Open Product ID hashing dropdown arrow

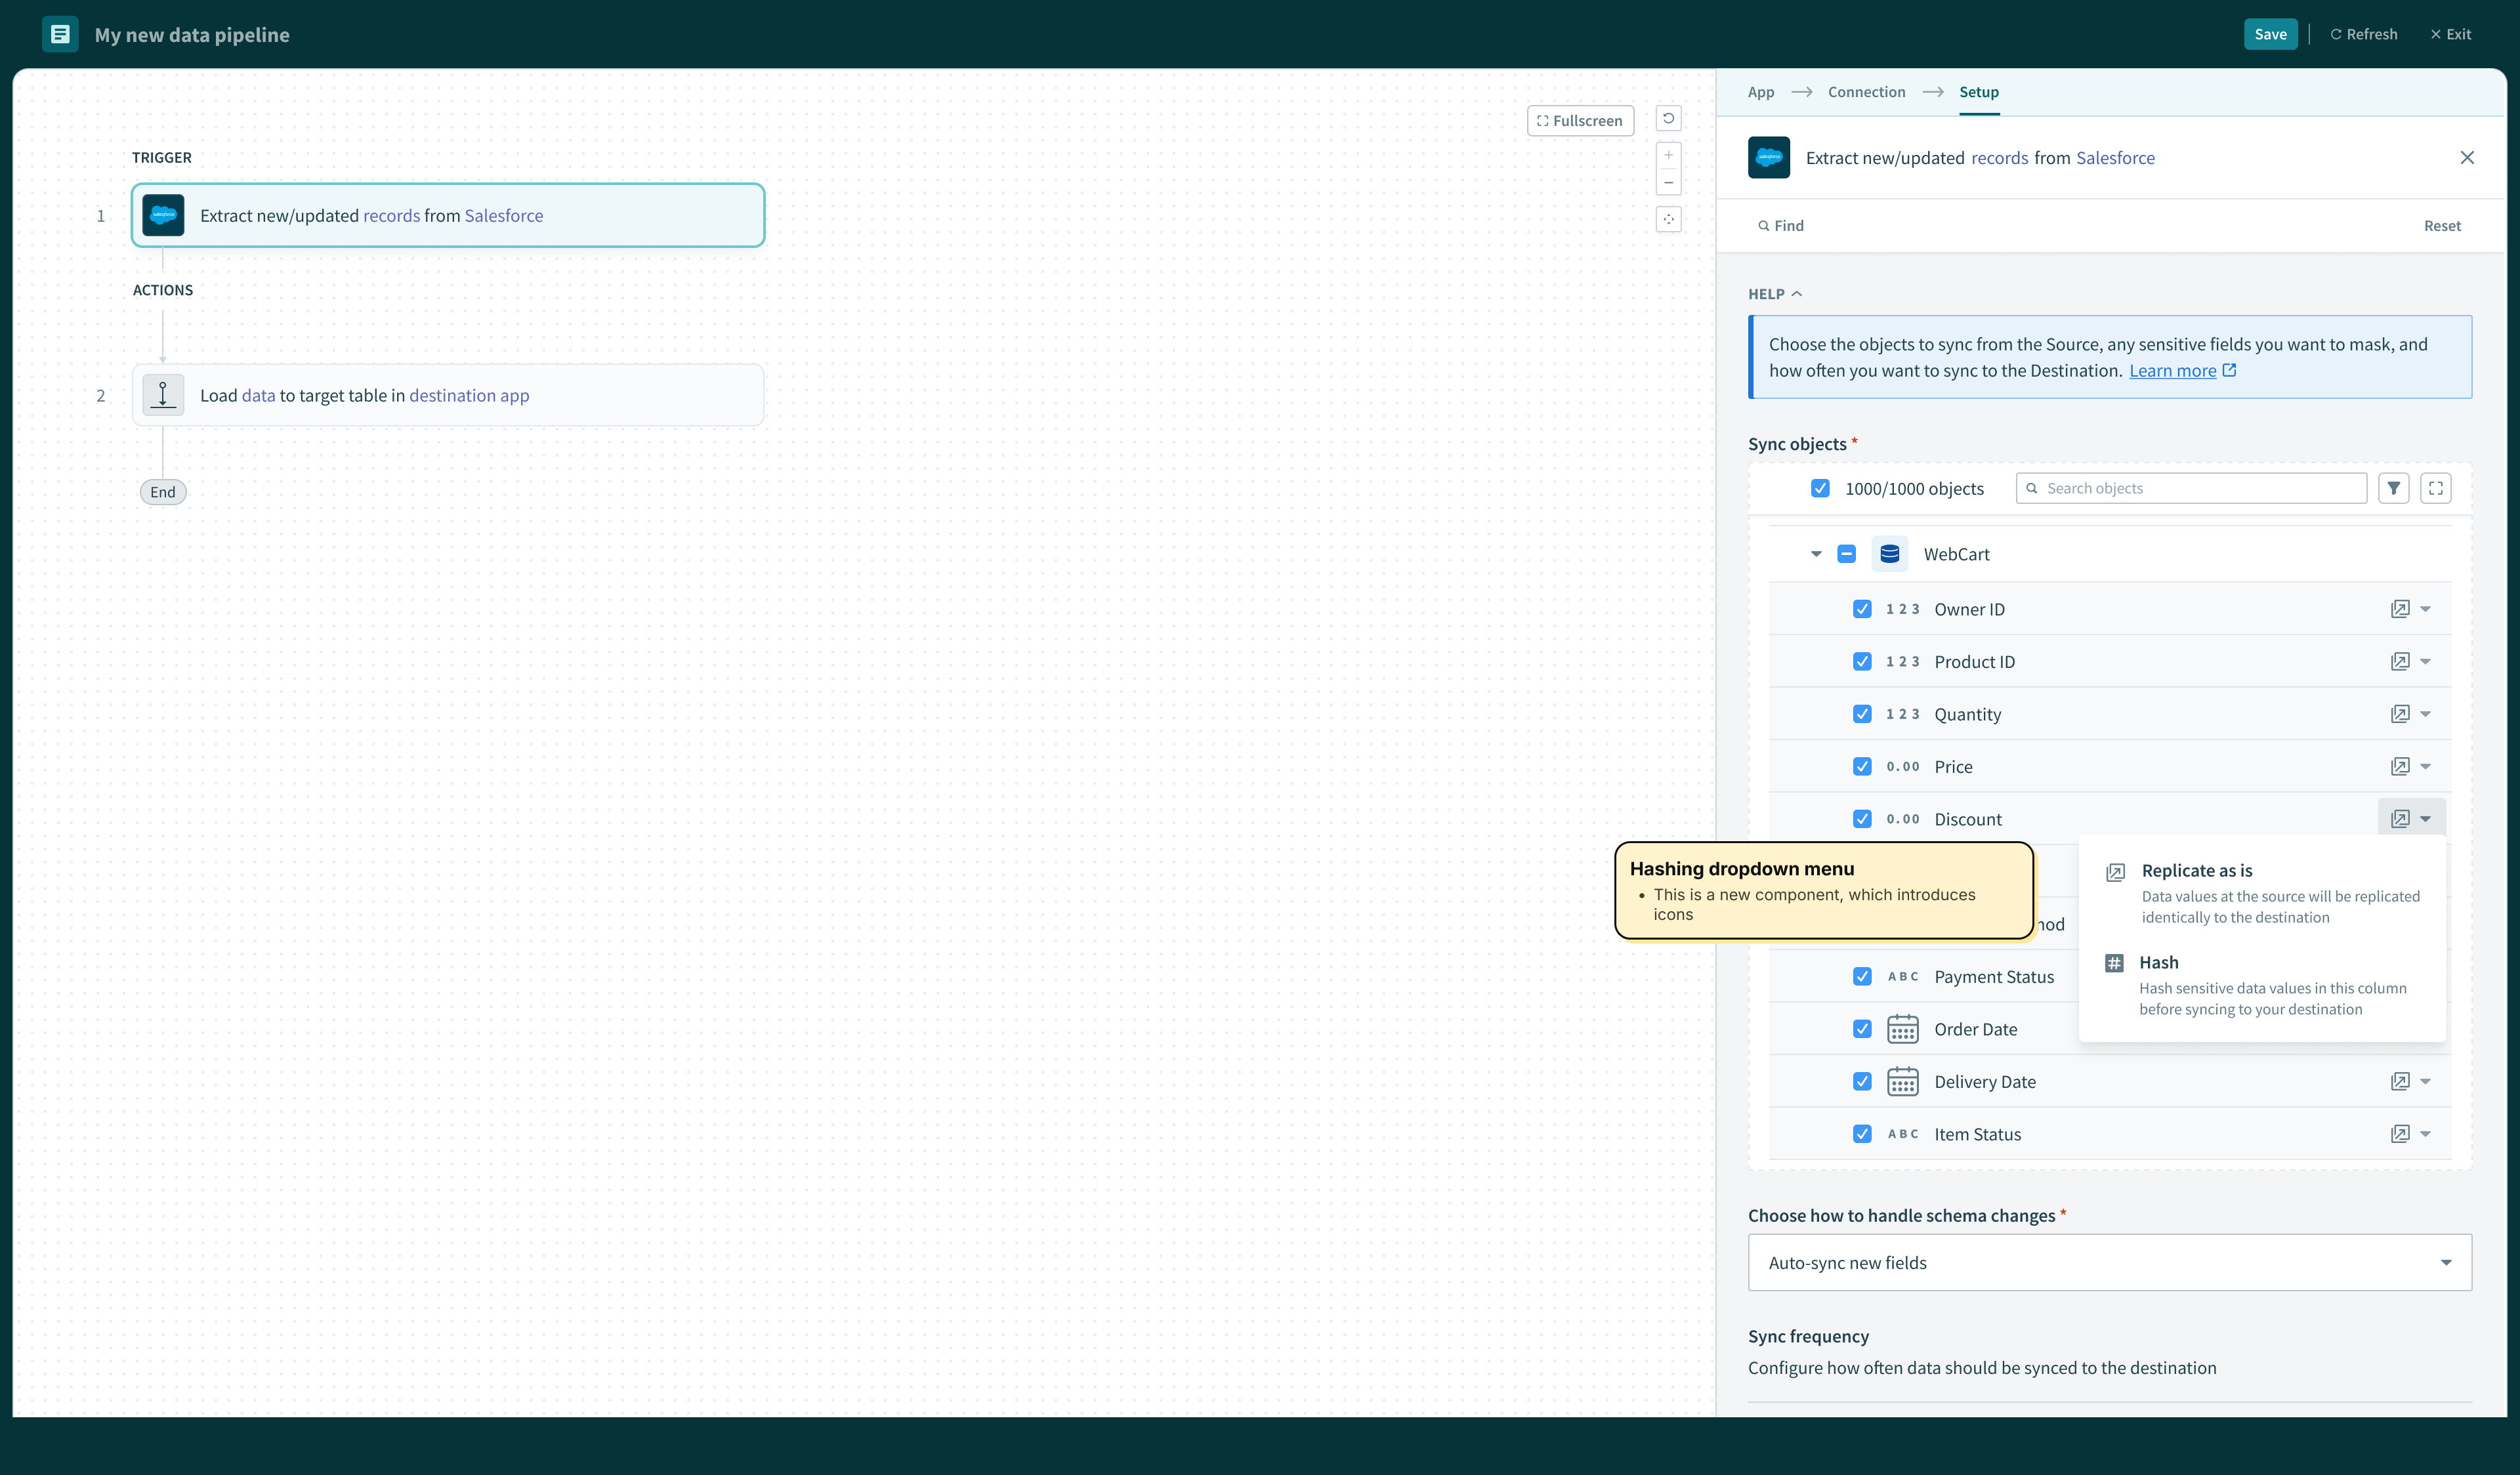[x=2425, y=662]
